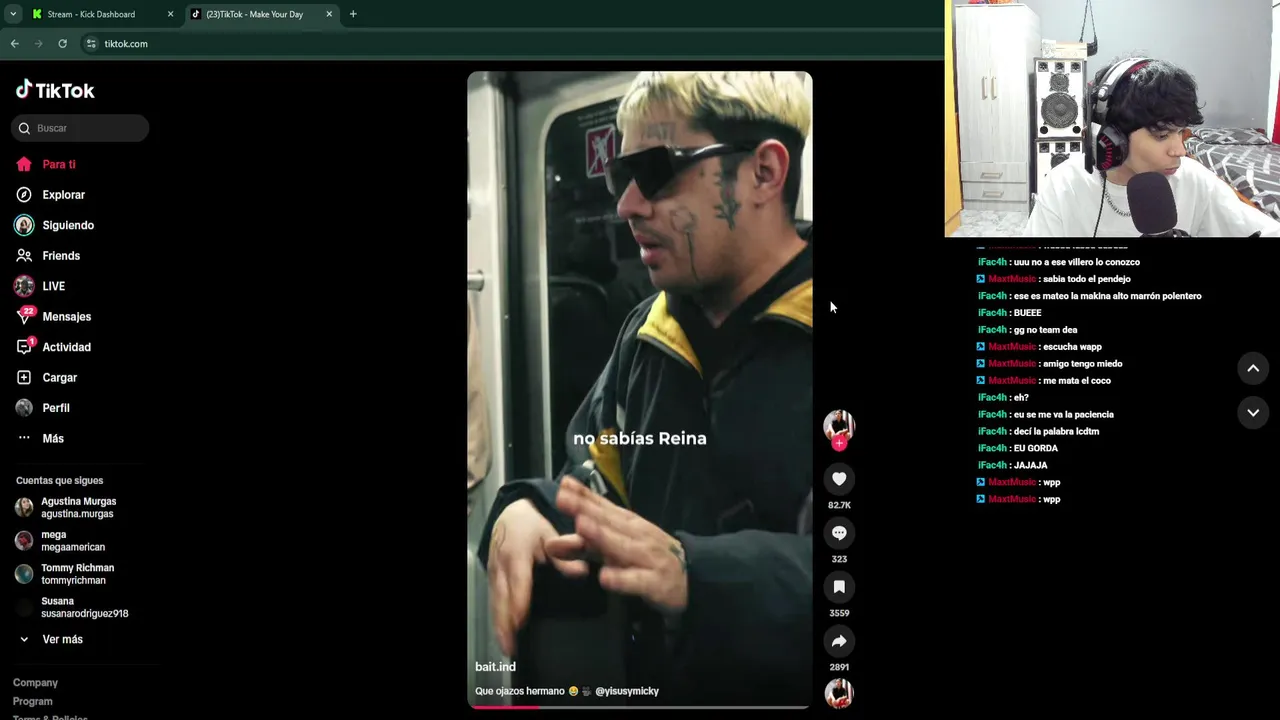Click the Cargar plus-square icon
The image size is (1280, 720).
click(x=24, y=378)
